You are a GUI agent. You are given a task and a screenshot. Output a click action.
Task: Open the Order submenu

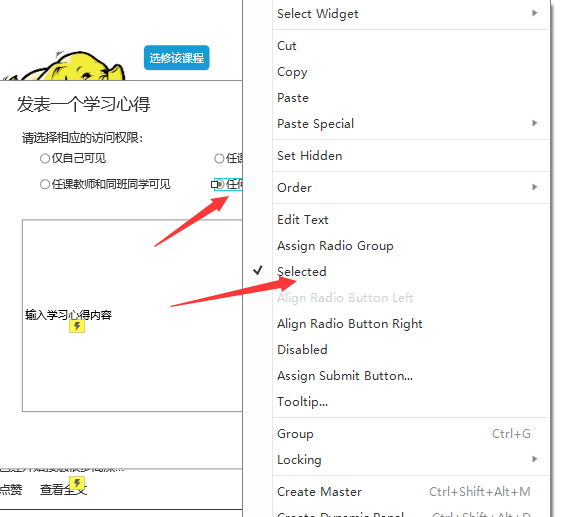pyautogui.click(x=411, y=187)
